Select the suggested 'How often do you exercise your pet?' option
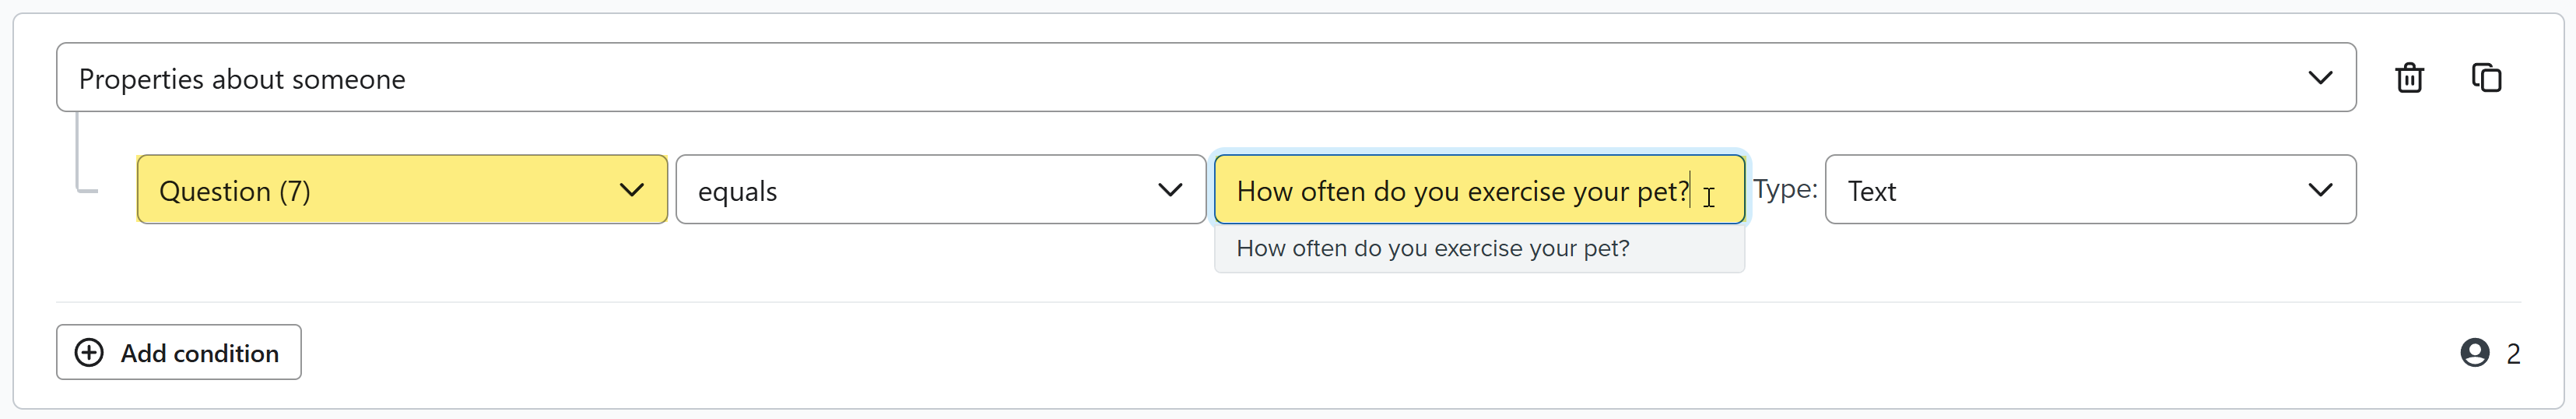The width and height of the screenshot is (2576, 419). pyautogui.click(x=1479, y=248)
